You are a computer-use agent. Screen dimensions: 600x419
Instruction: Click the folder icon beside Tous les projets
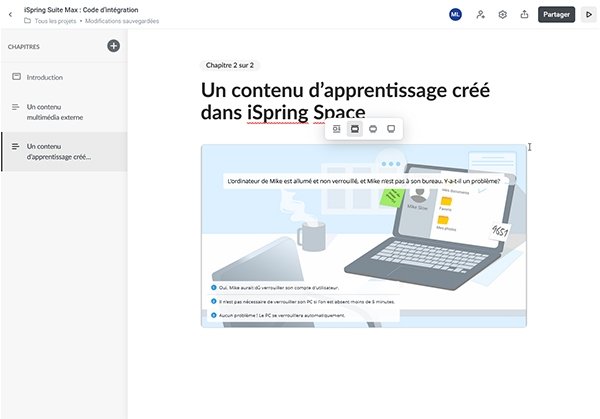click(28, 21)
